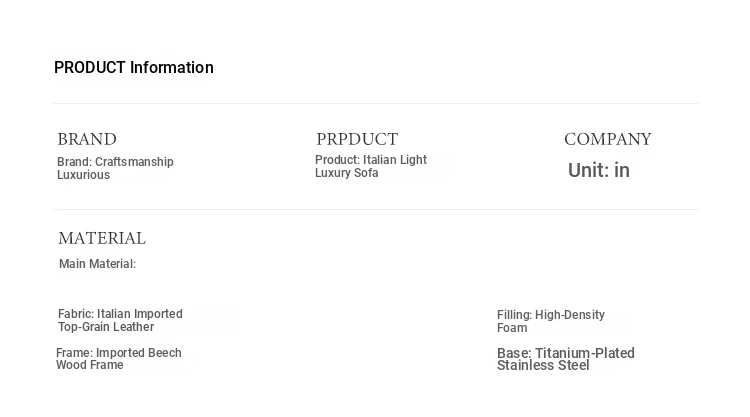
Task: Click the word Luxurious under BRAND
Action: click(83, 175)
